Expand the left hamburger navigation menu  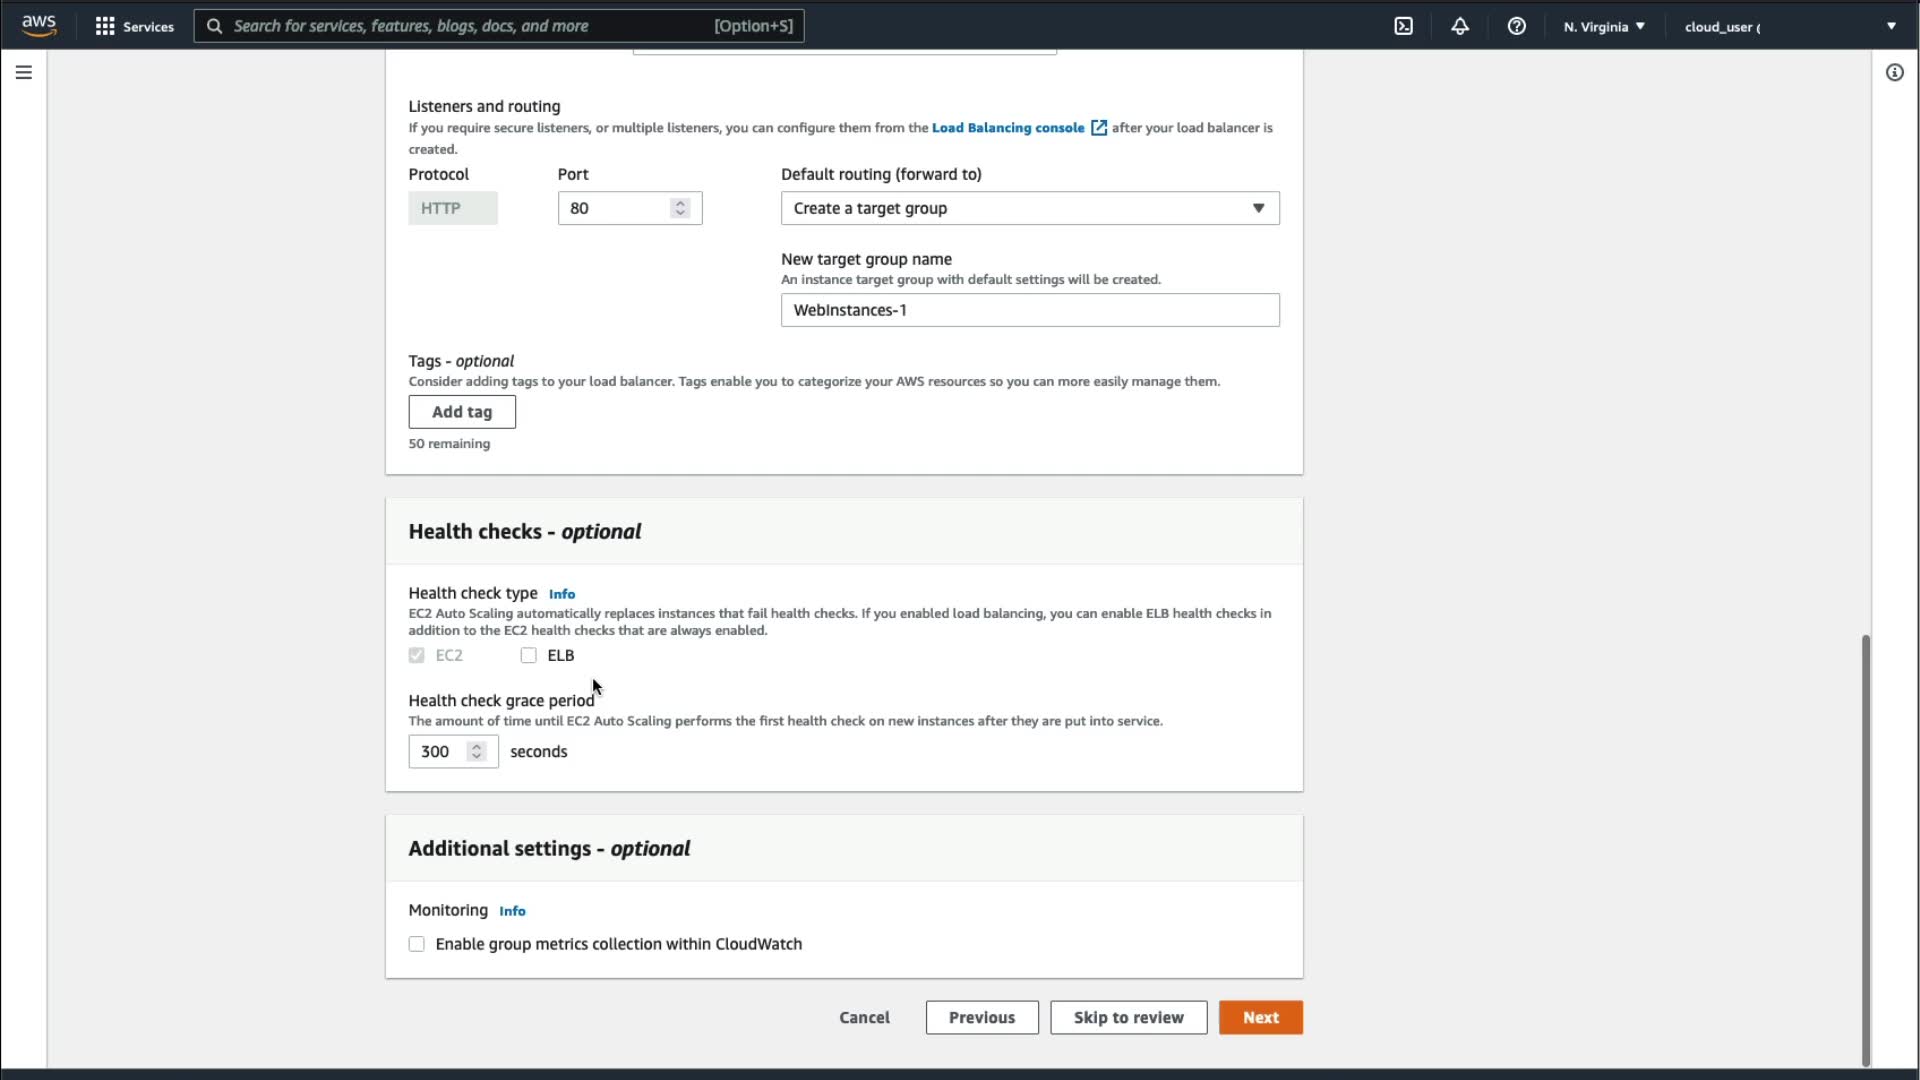pyautogui.click(x=24, y=72)
